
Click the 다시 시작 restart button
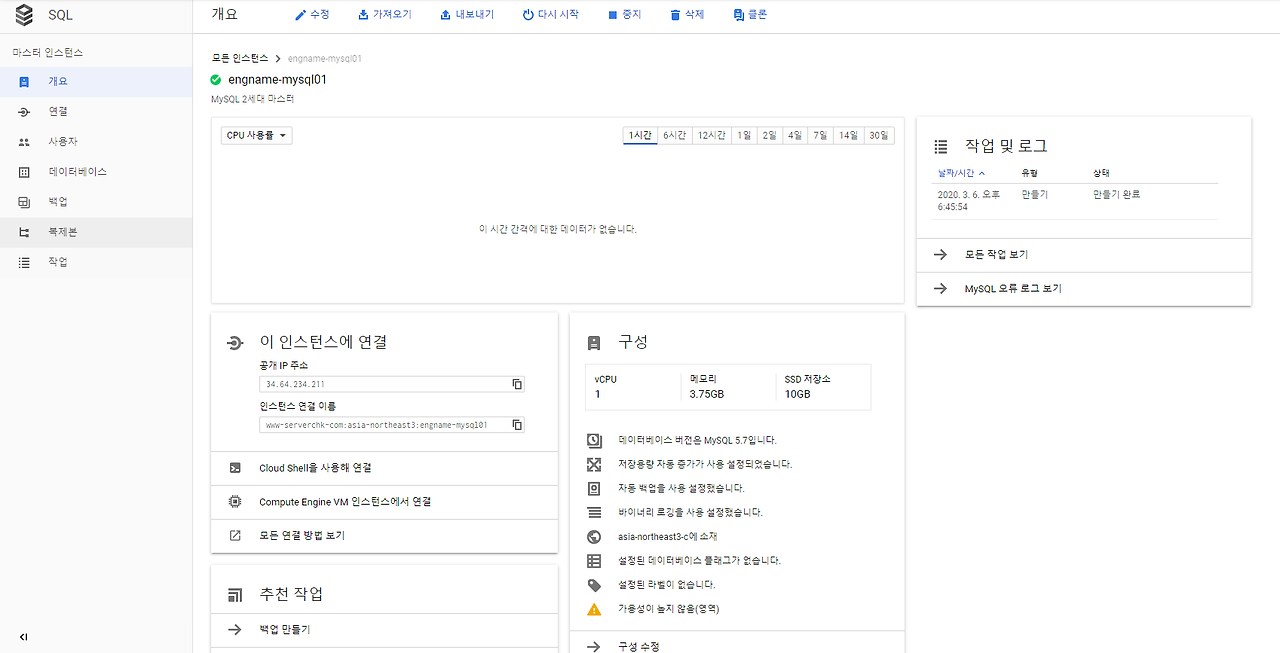[550, 15]
